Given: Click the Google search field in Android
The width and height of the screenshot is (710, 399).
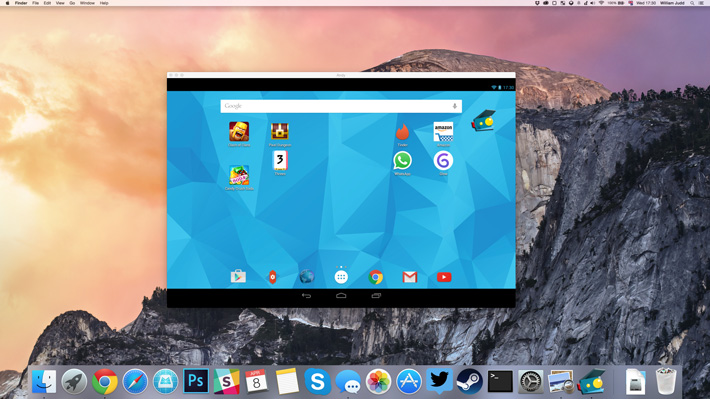Looking at the screenshot, I should click(341, 106).
